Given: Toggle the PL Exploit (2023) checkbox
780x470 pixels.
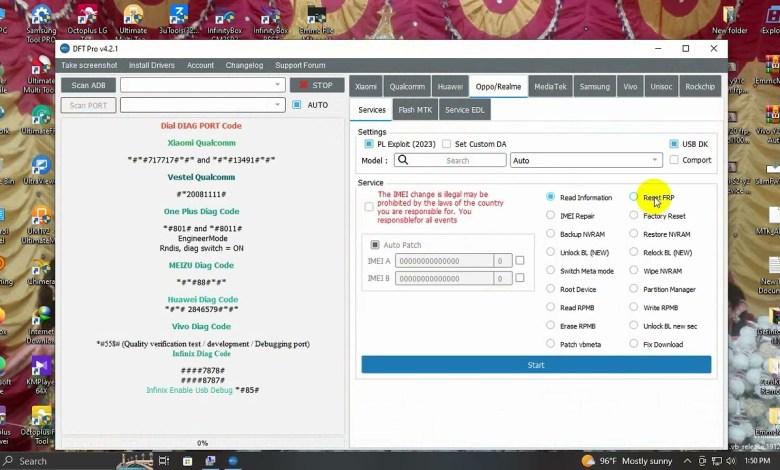Looking at the screenshot, I should pyautogui.click(x=369, y=144).
